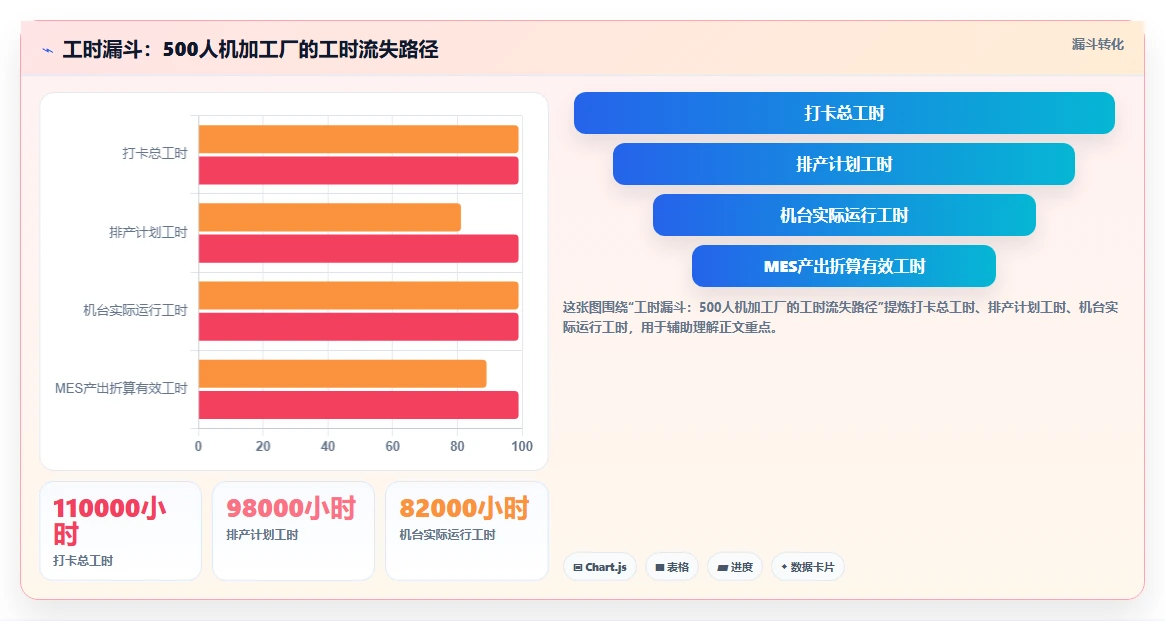The height and width of the screenshot is (621, 1165).
Task: Click the 打卡总工时 axis label in chart
Action: click(155, 154)
